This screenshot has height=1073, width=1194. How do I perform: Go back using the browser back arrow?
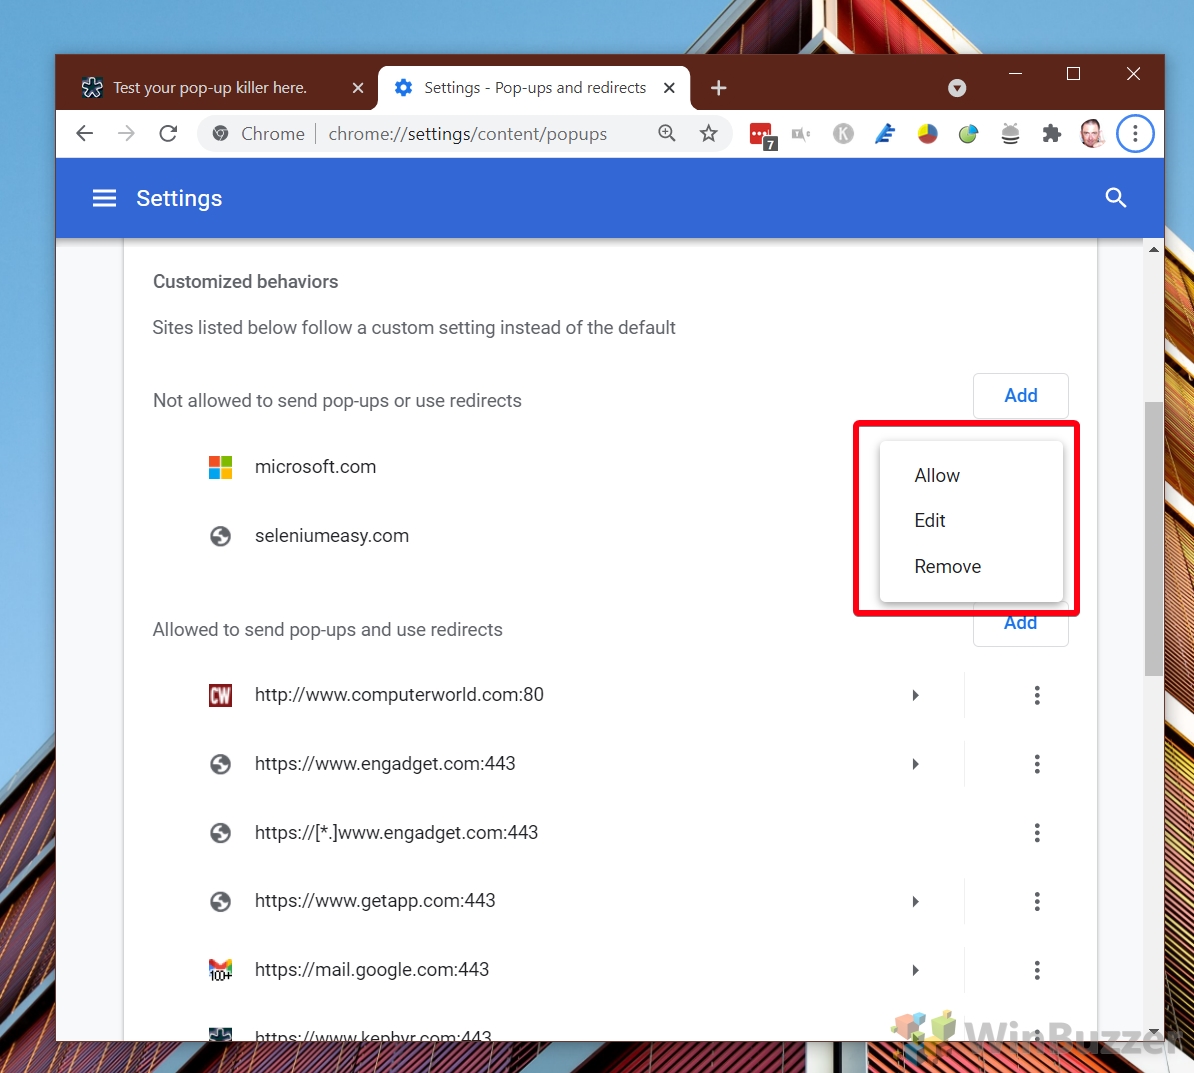click(x=85, y=134)
